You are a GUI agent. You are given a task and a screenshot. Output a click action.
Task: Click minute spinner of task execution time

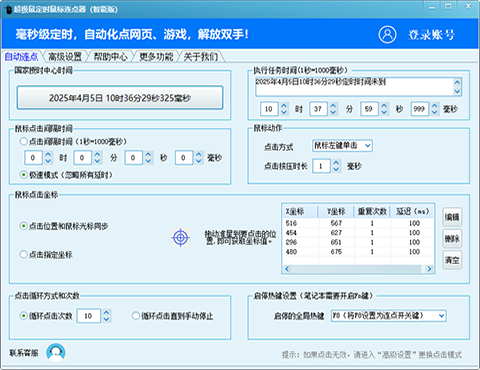[x=333, y=109]
